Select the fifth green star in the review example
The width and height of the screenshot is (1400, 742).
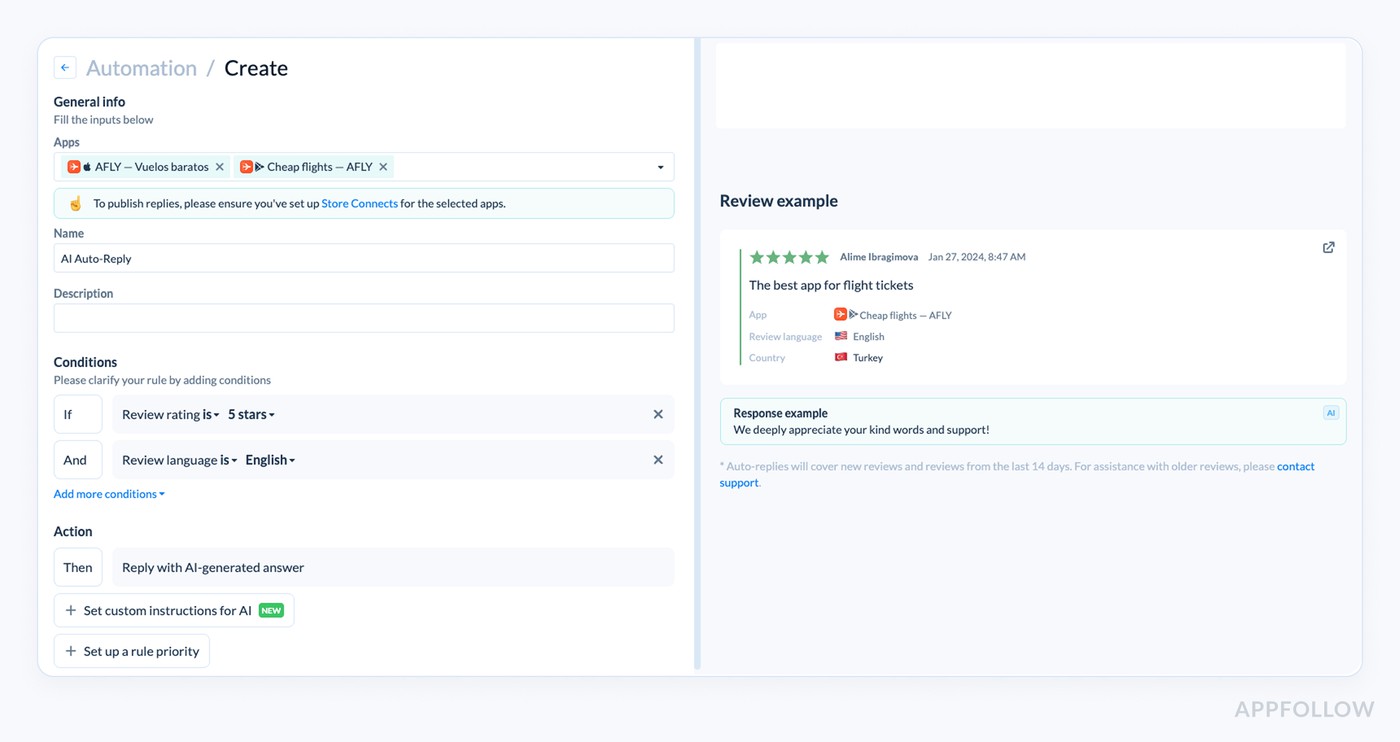pos(821,256)
